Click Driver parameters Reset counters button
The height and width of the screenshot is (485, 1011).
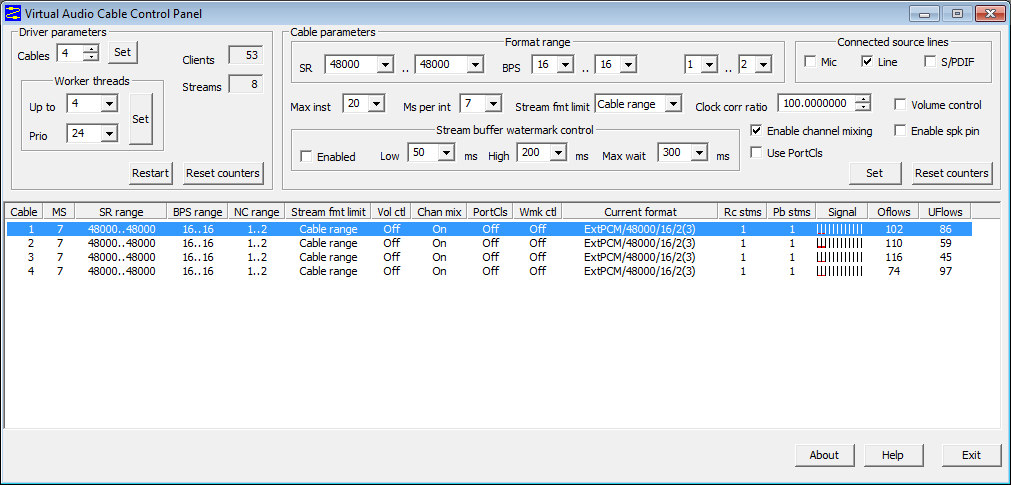[x=223, y=173]
